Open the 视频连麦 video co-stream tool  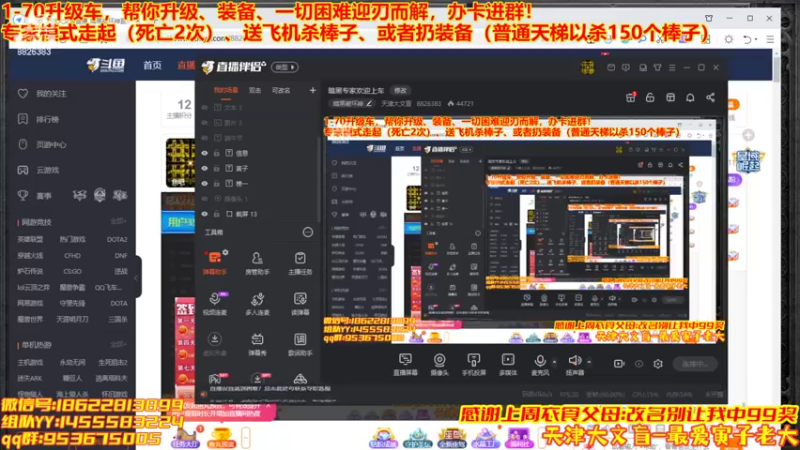click(215, 303)
